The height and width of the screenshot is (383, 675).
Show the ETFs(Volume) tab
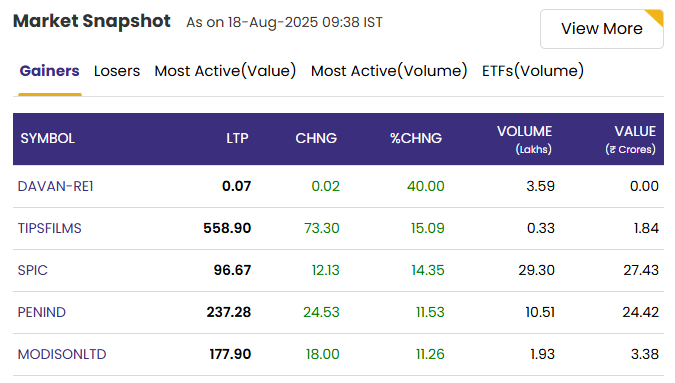coord(533,71)
